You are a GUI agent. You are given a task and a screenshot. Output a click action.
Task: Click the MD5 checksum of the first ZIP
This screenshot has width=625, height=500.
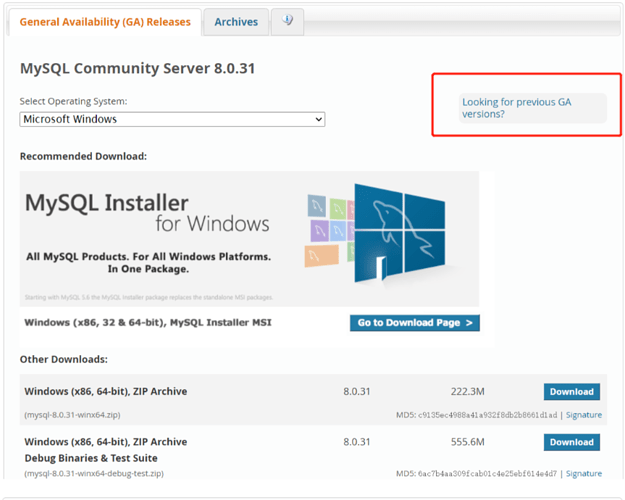point(476,414)
